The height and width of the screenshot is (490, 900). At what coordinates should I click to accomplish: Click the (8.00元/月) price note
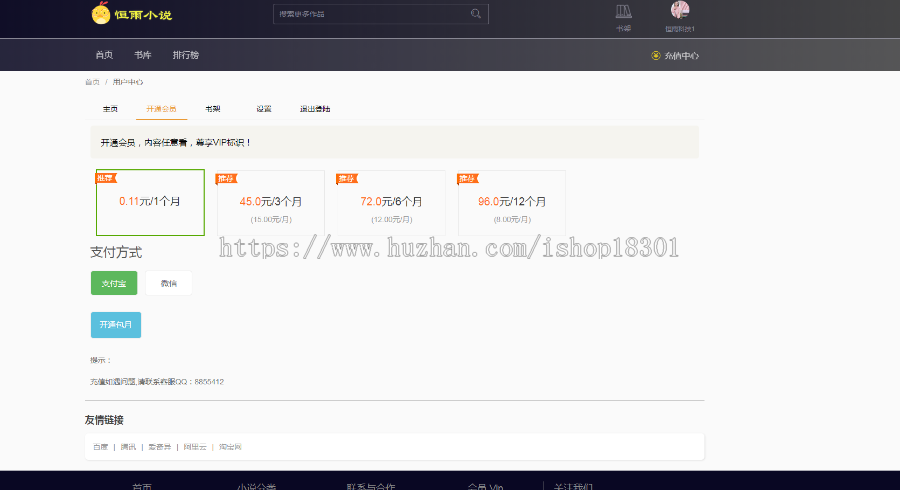tap(512, 219)
